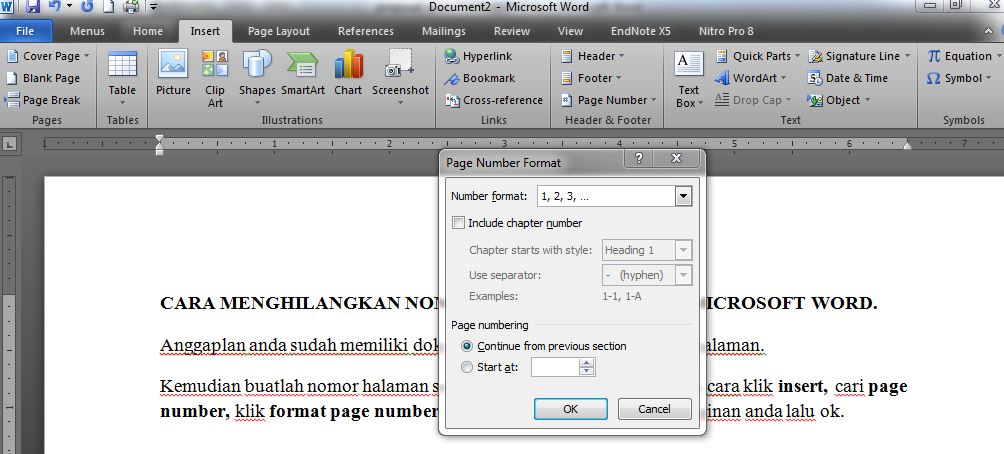Open the Header menu
The height and width of the screenshot is (454, 1004).
(592, 56)
